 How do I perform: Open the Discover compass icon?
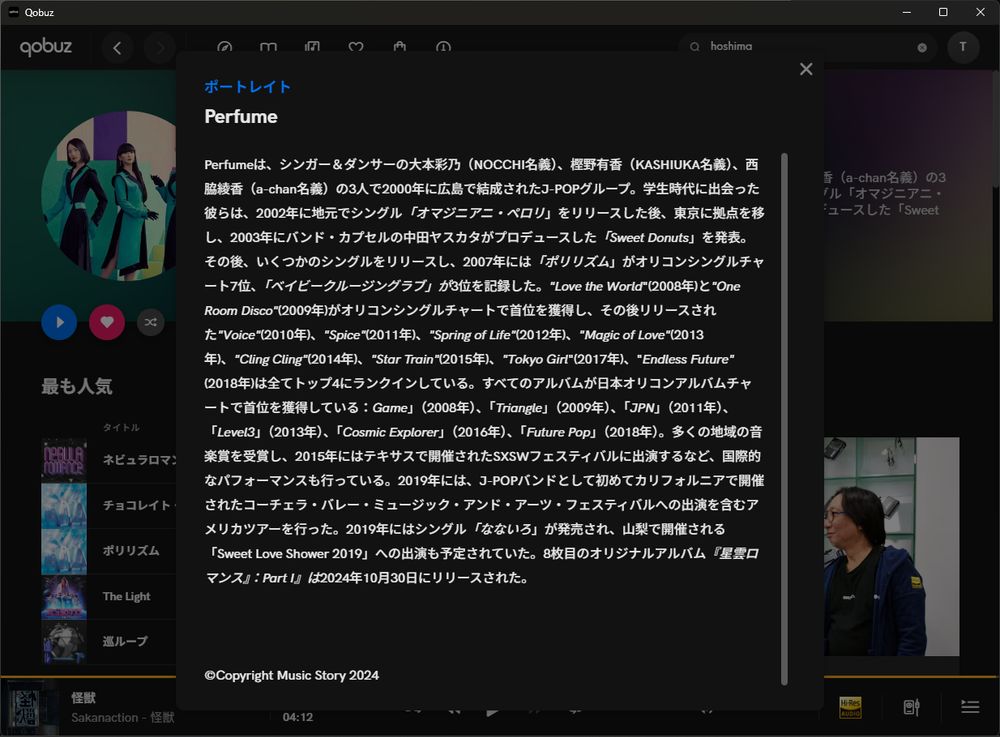[224, 47]
